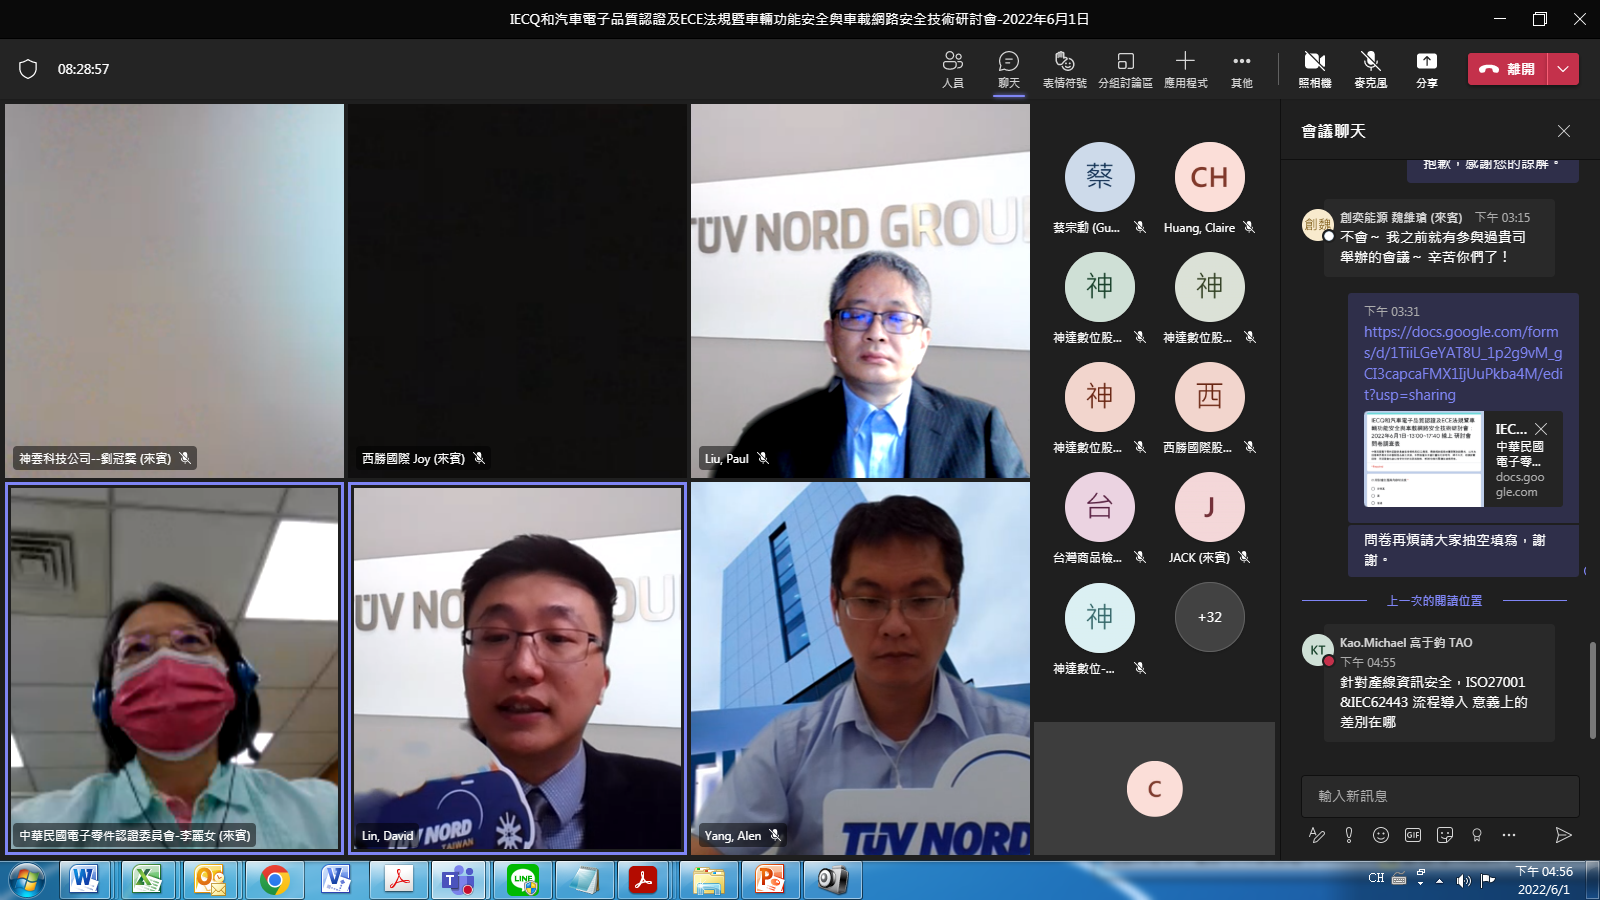Open the Windows Start button
The width and height of the screenshot is (1600, 900).
pos(27,880)
